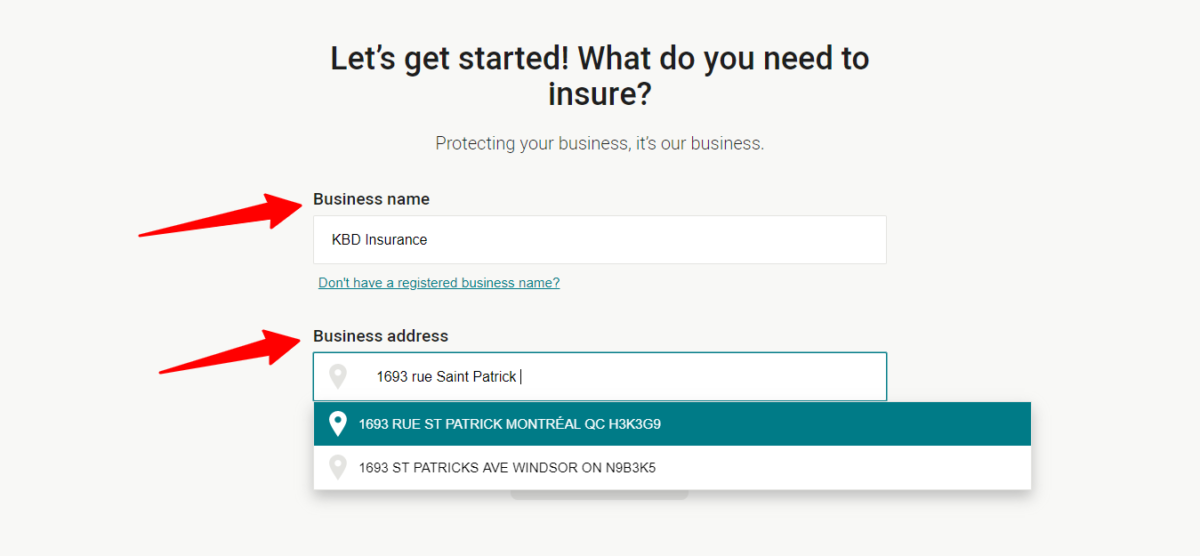Image resolution: width=1200 pixels, height=556 pixels.
Task: Click the red arrow pointing at Business name
Action: coord(221,214)
